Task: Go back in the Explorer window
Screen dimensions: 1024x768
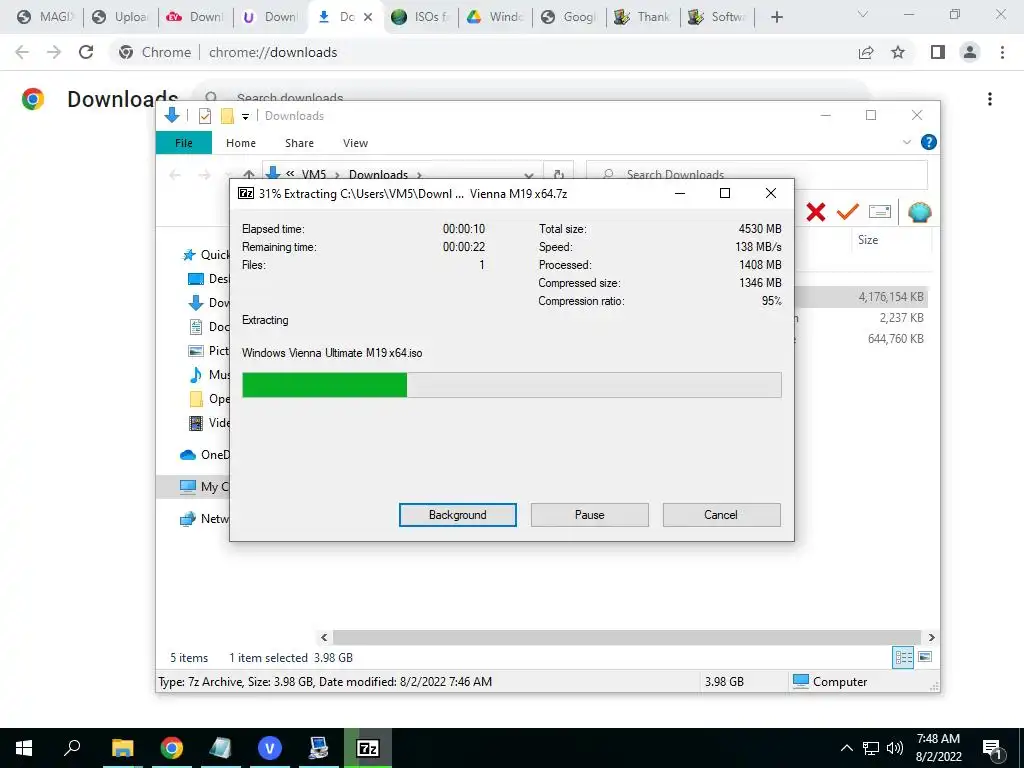Action: pos(174,174)
